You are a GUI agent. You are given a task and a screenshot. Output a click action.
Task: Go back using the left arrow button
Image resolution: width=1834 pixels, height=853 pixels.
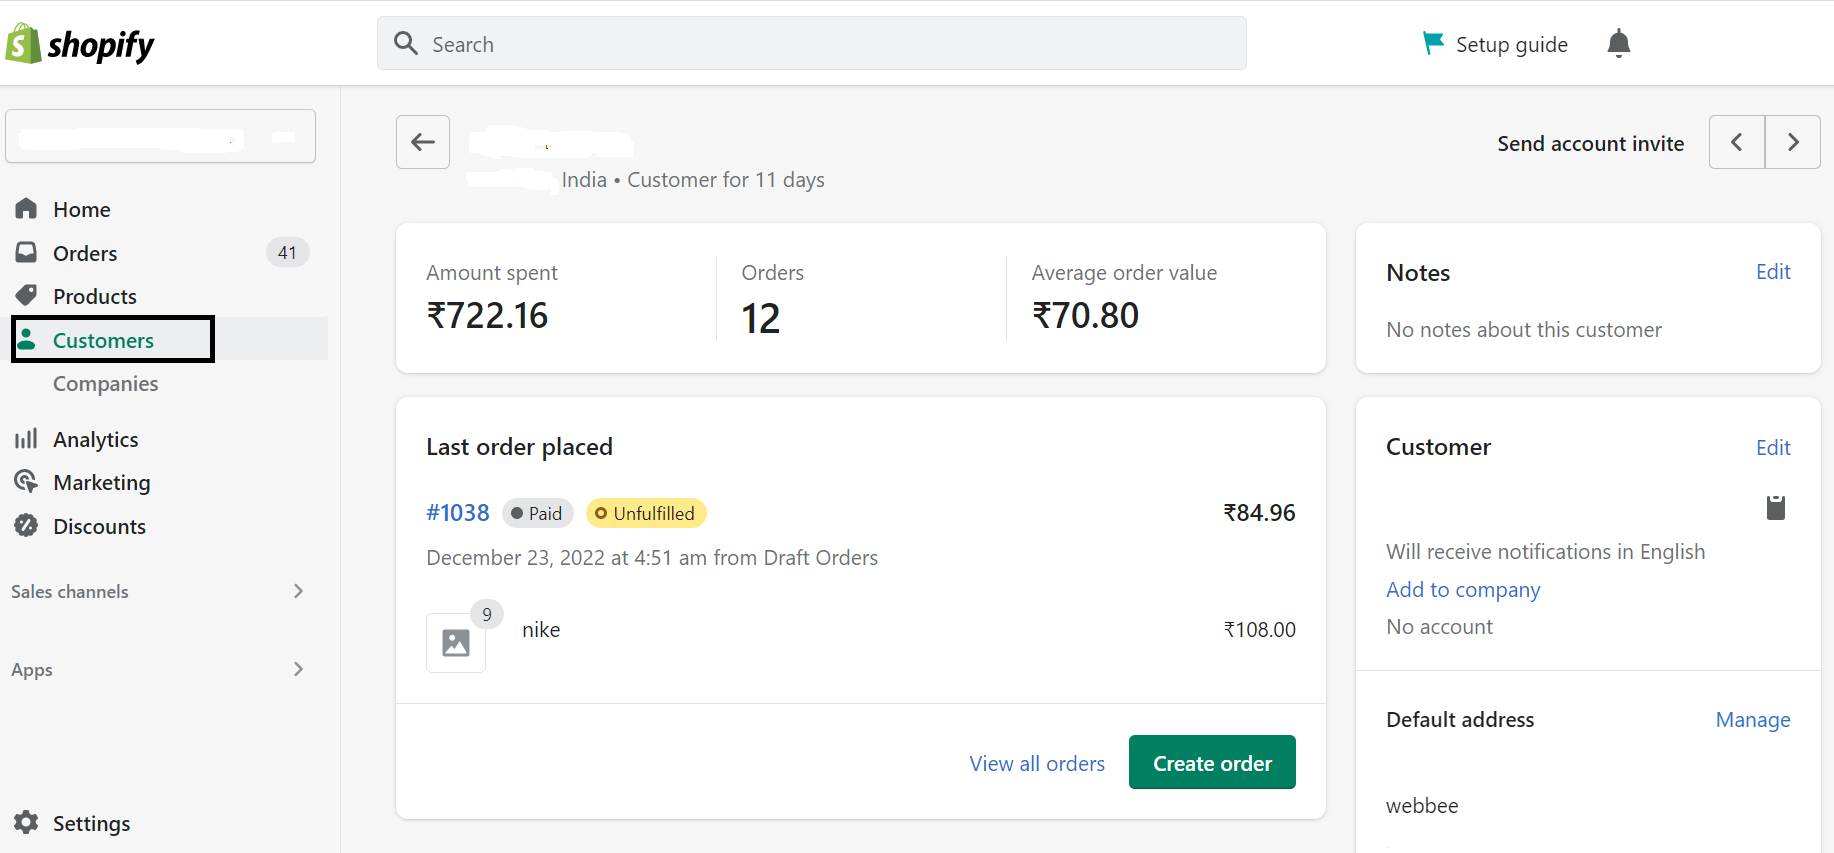[x=423, y=142]
